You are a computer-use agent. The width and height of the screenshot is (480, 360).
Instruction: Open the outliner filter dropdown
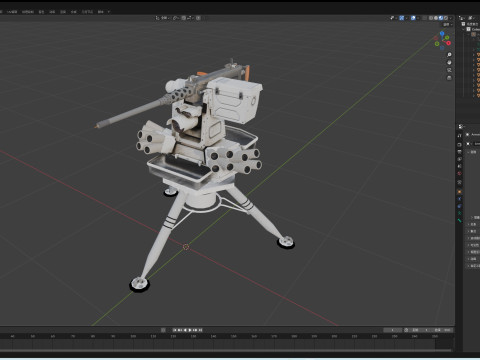[x=471, y=18]
